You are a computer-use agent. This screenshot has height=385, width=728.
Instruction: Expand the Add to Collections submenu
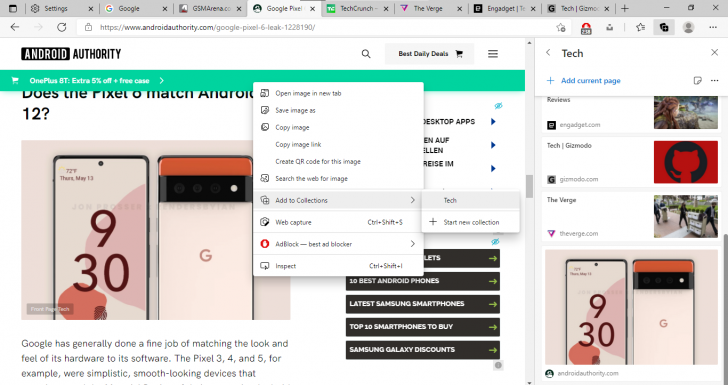(x=338, y=200)
